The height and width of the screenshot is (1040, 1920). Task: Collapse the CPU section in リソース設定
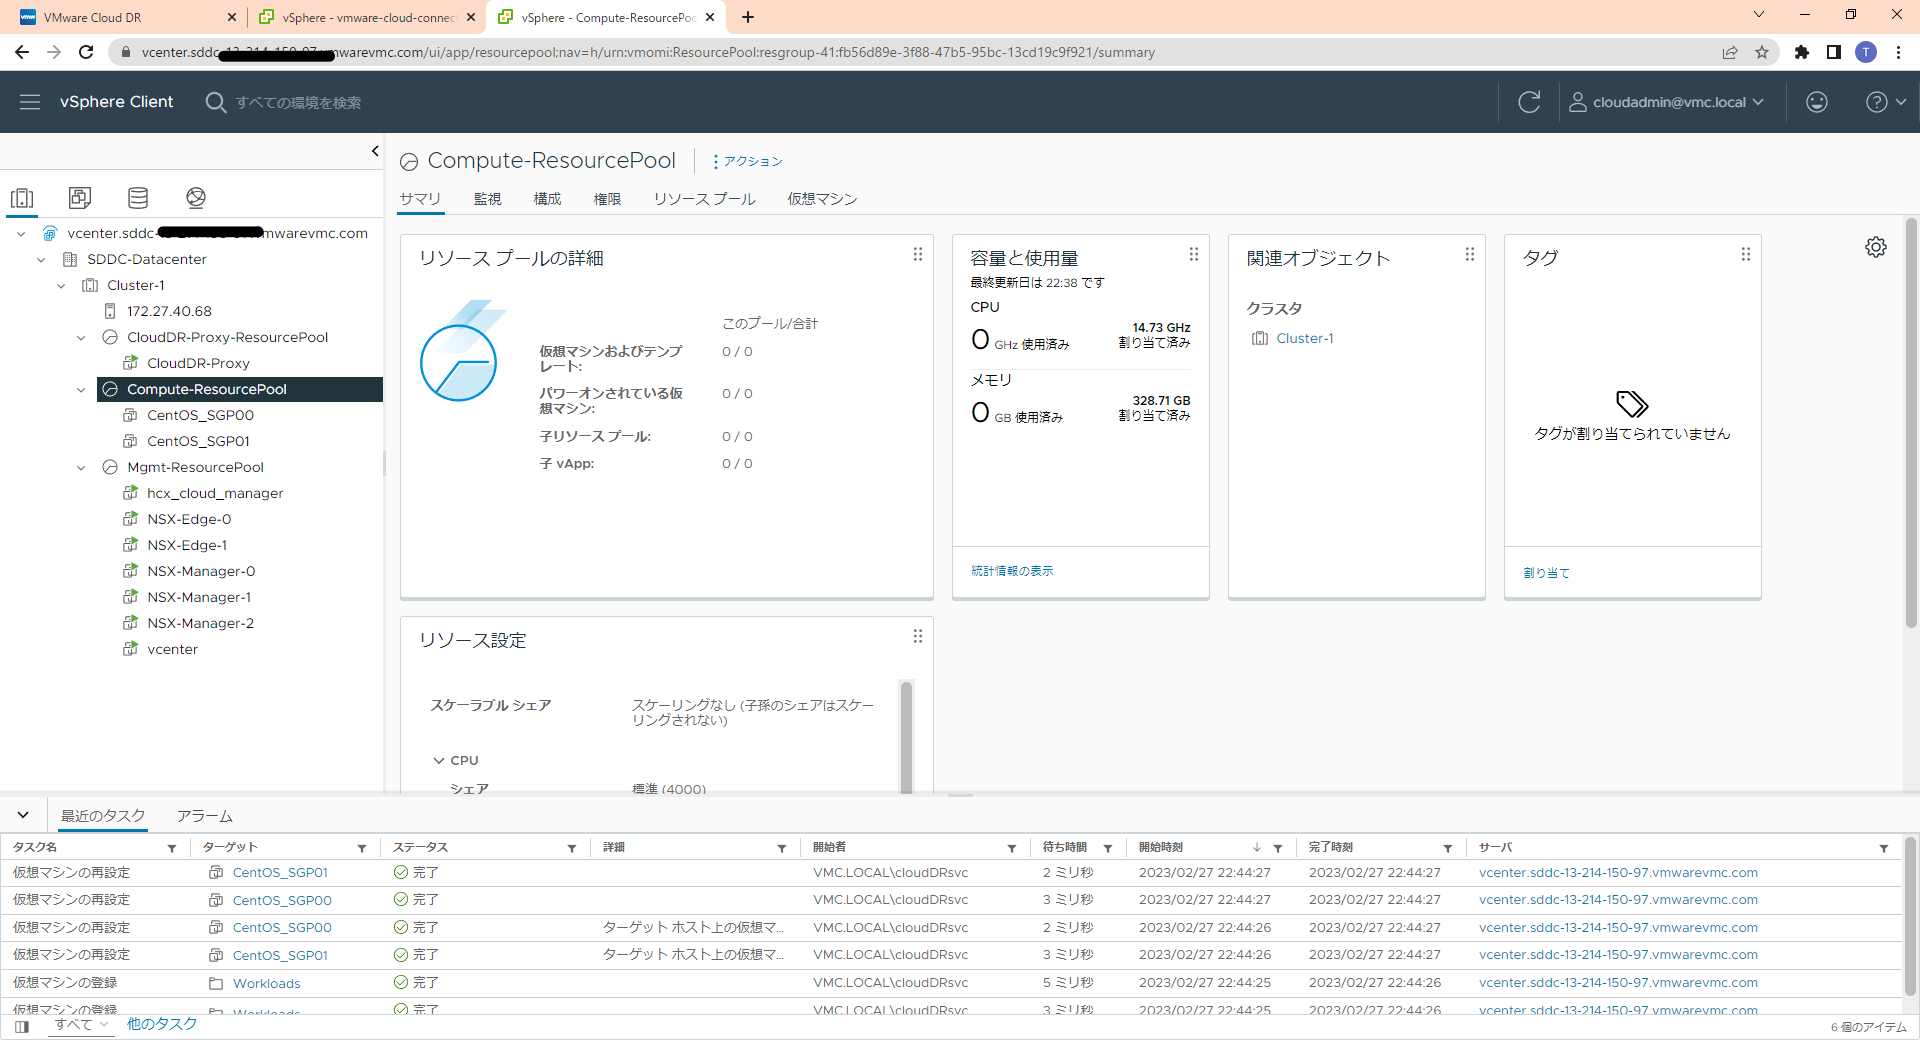click(438, 761)
